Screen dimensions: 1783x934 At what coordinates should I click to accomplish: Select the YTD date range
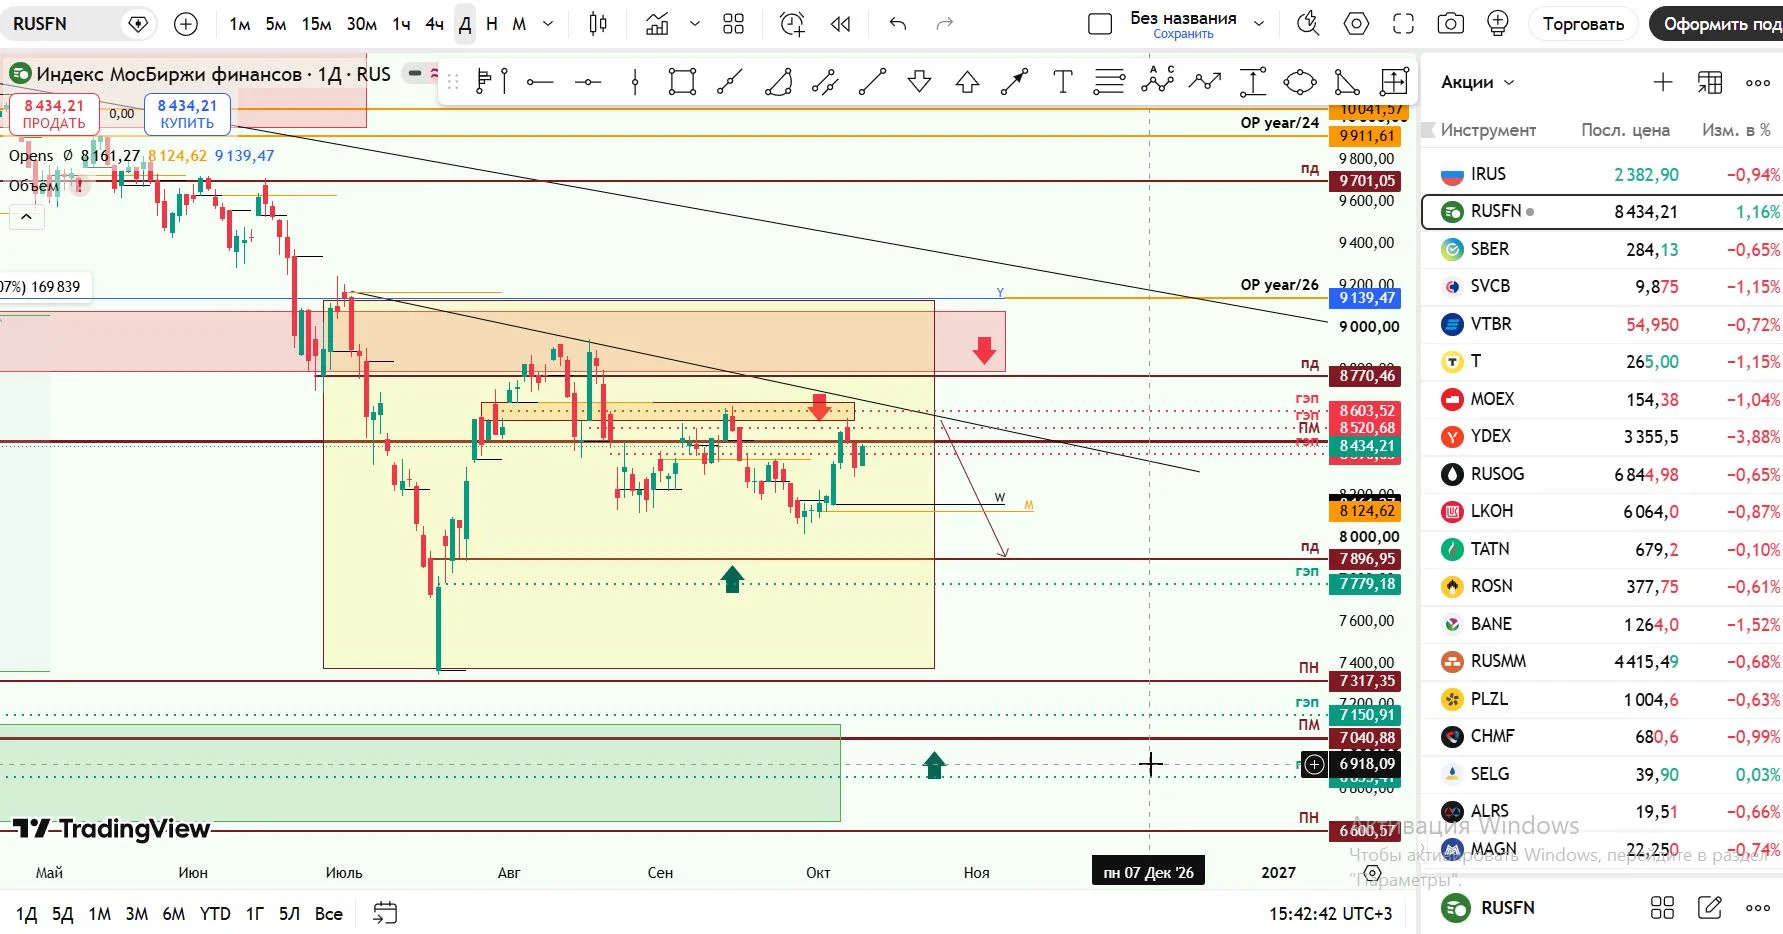(x=215, y=913)
